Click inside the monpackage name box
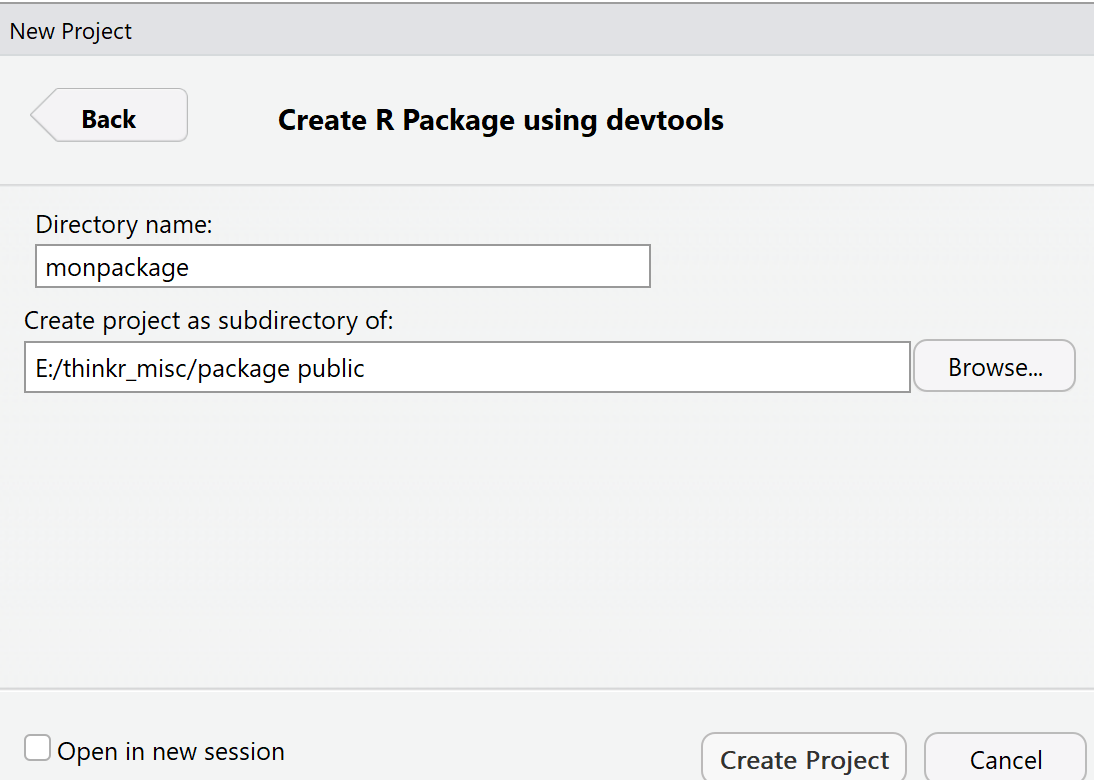Screen dimensions: 1094x780 (x=343, y=266)
